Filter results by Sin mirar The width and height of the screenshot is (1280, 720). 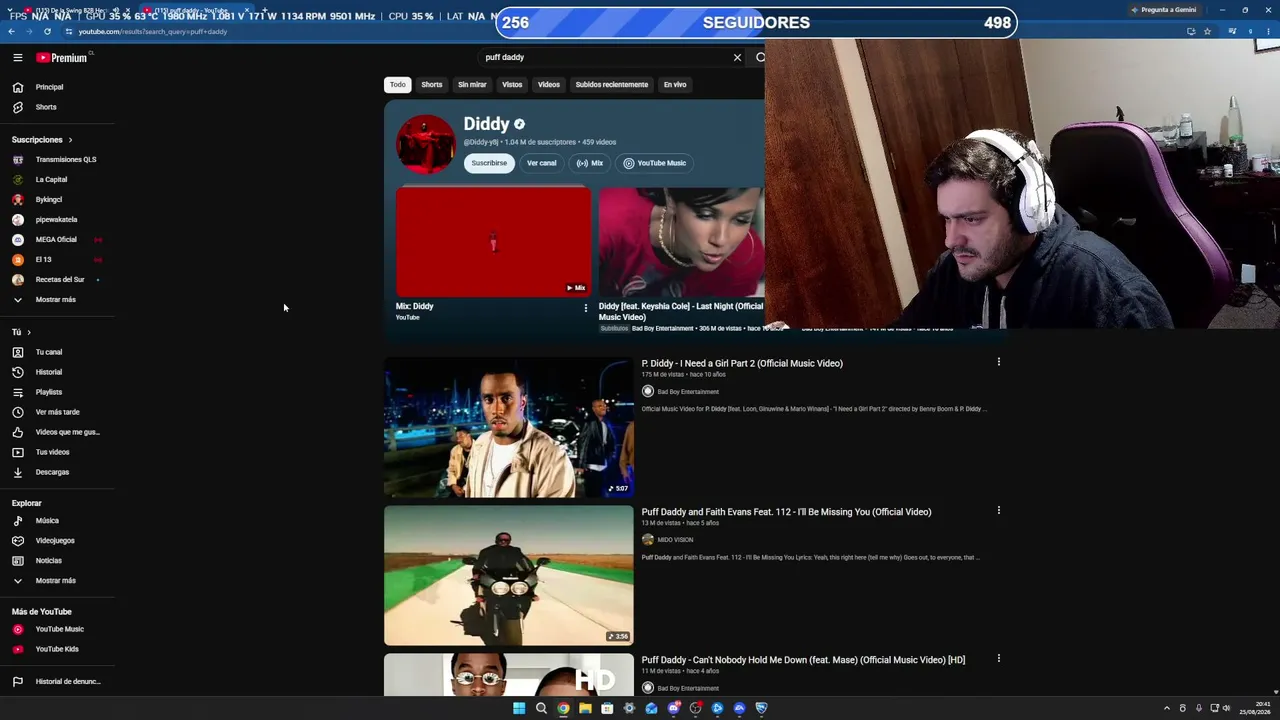(x=472, y=85)
